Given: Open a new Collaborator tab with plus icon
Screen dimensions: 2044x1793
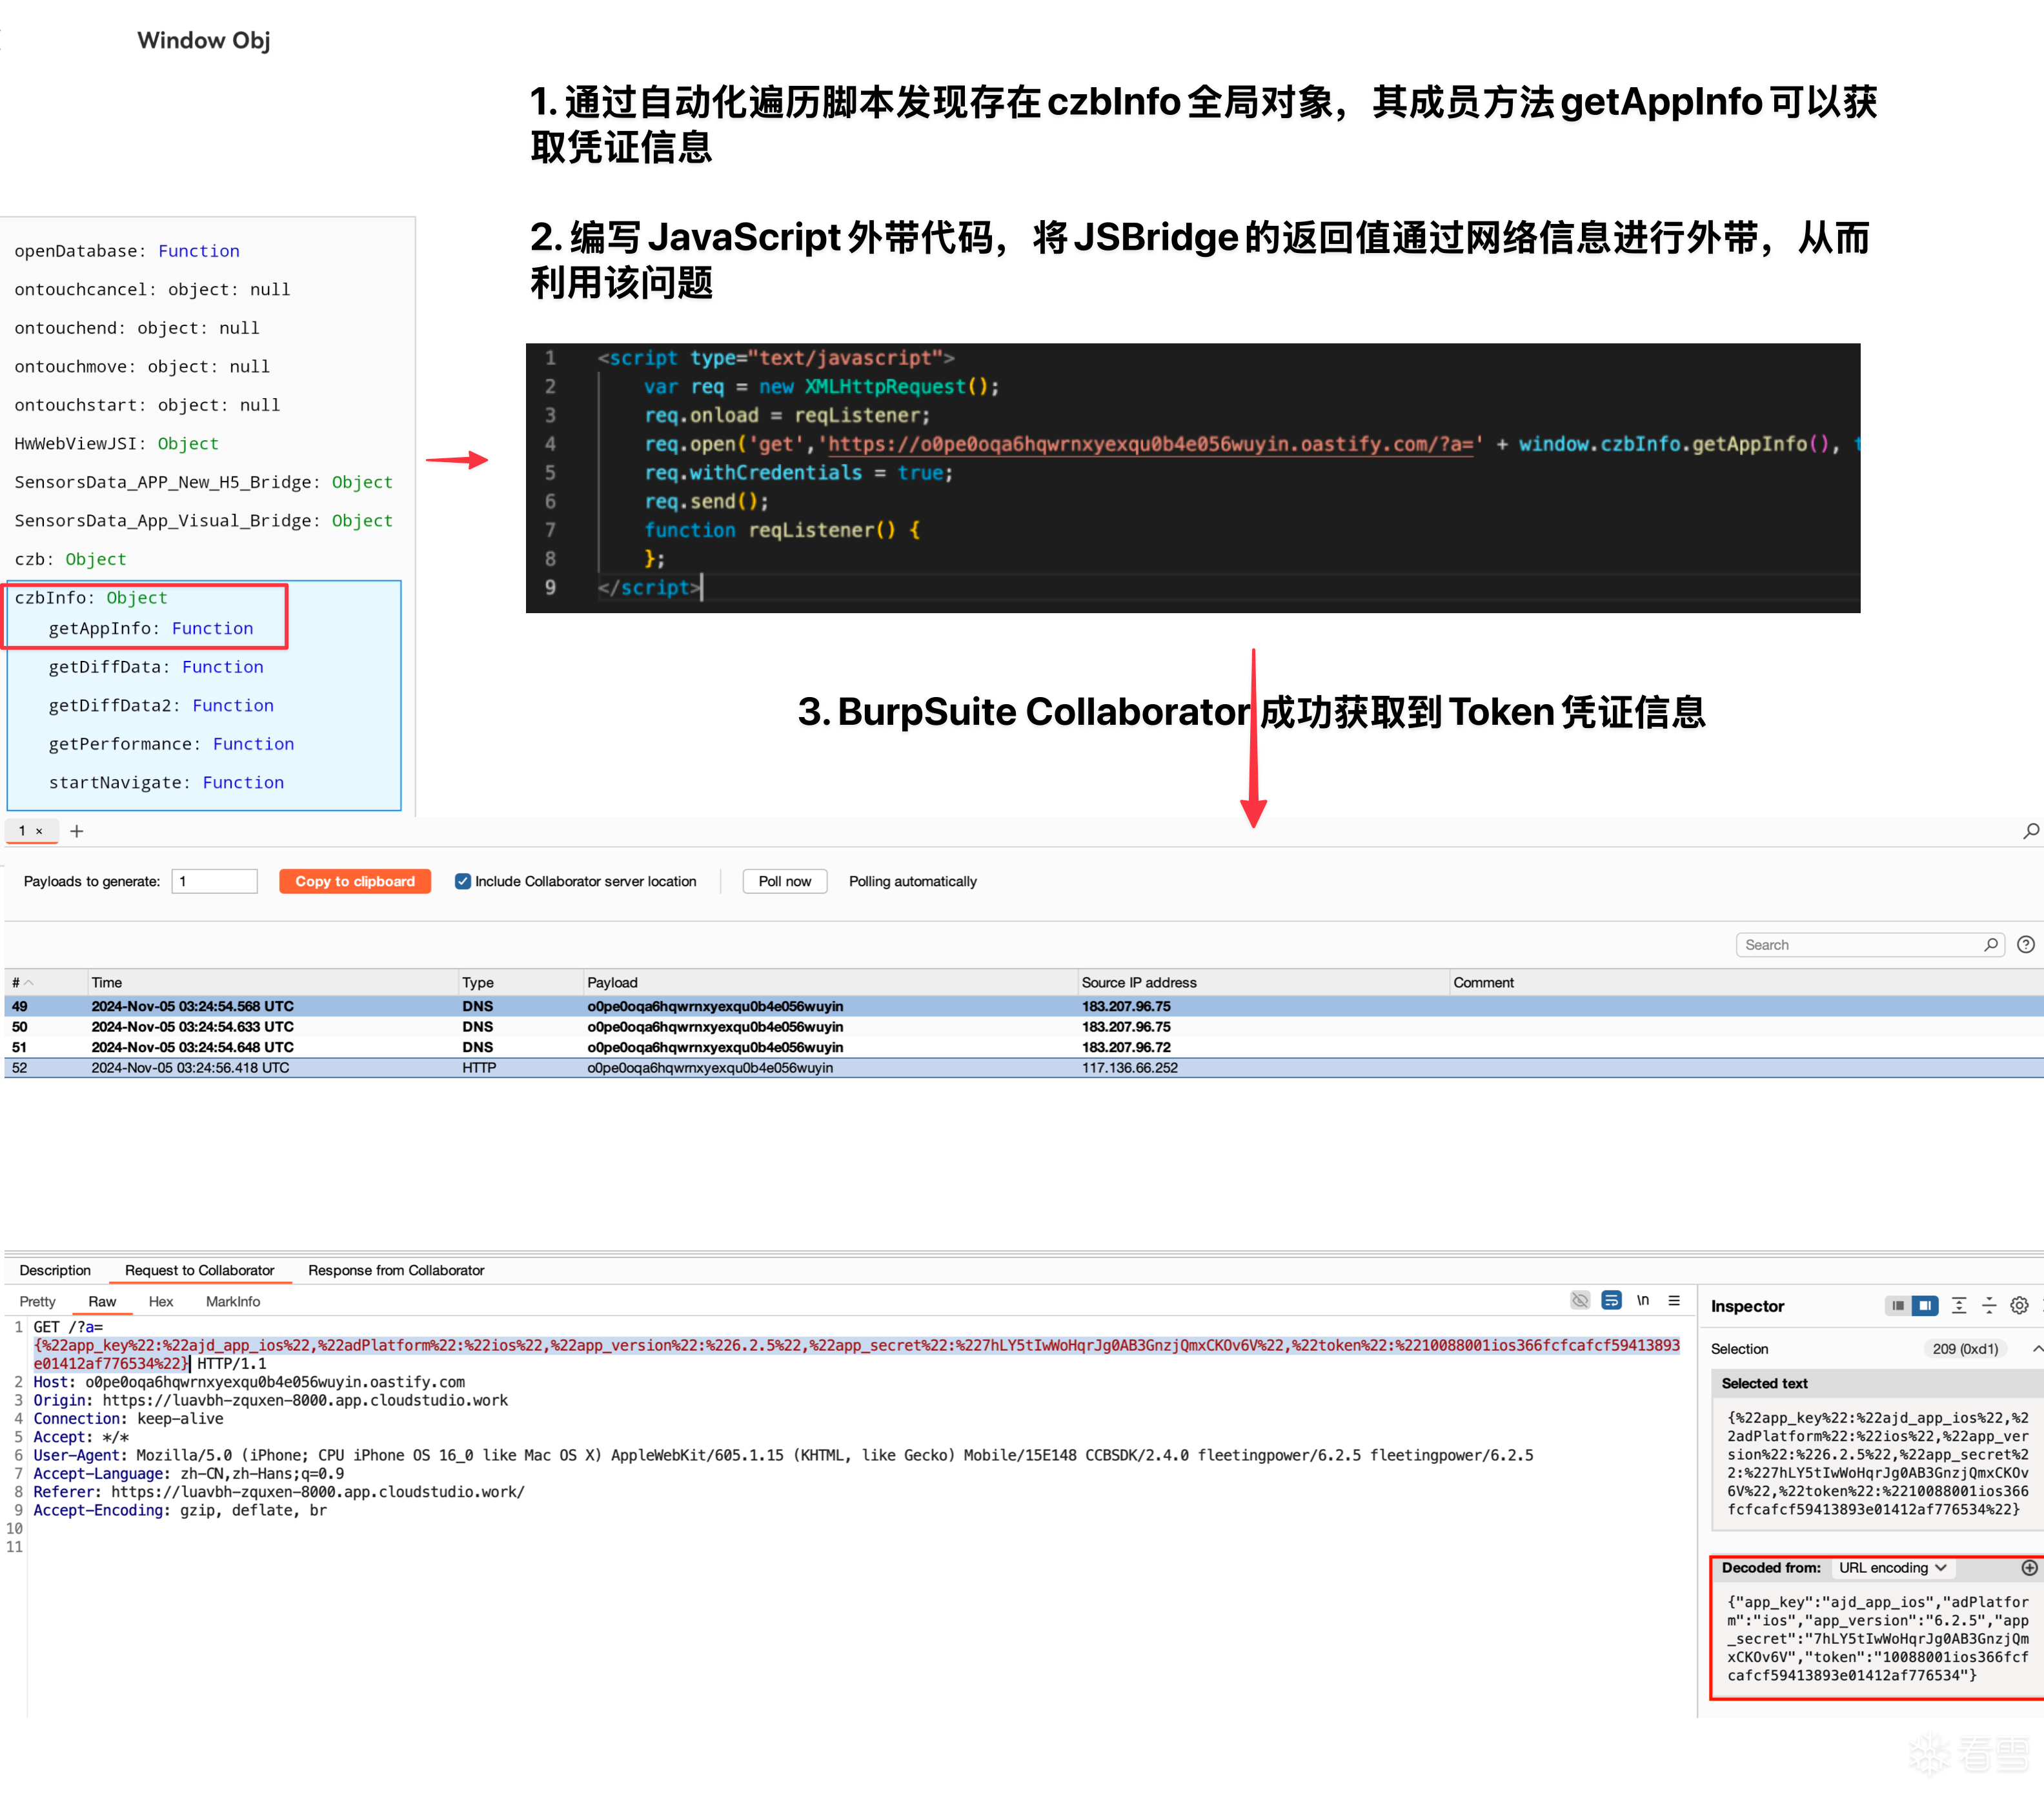Looking at the screenshot, I should pyautogui.click(x=76, y=830).
